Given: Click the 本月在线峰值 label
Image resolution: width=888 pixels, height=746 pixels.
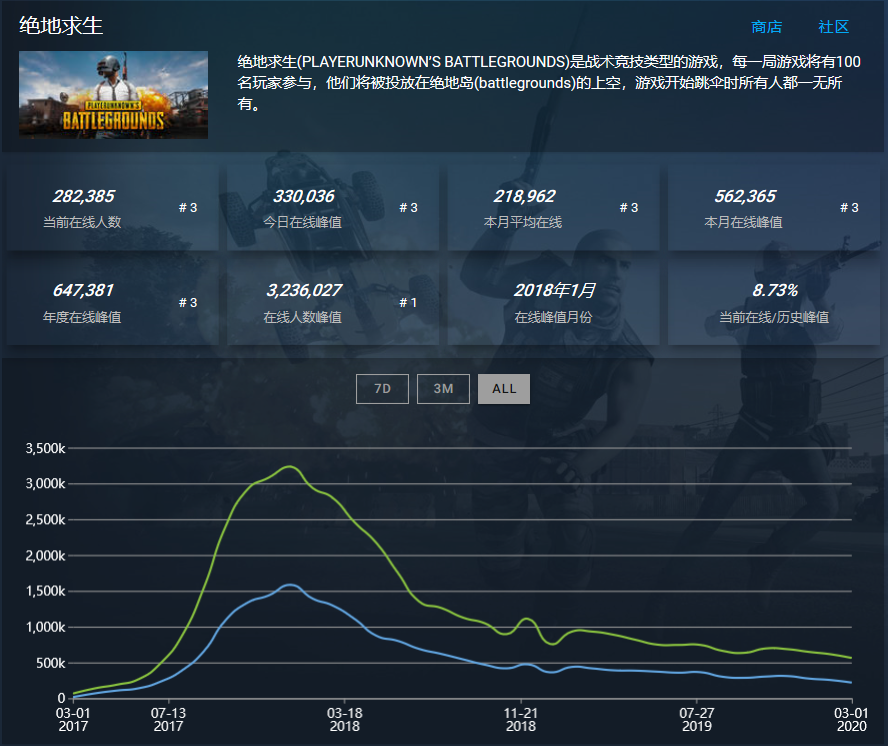Looking at the screenshot, I should [743, 222].
